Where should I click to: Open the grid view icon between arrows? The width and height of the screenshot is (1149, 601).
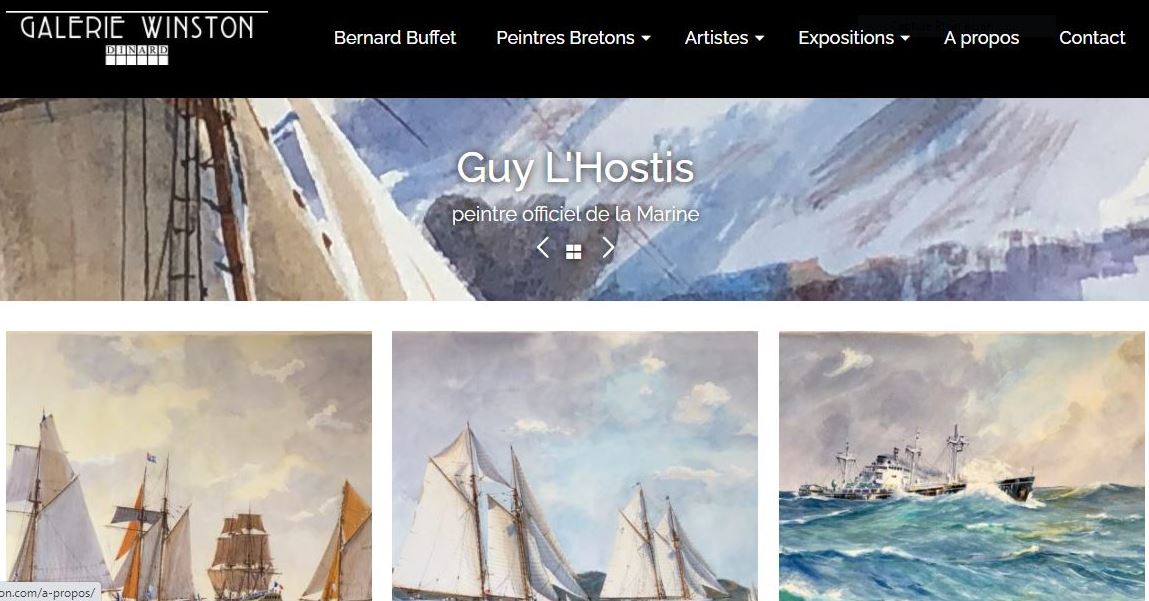coord(574,252)
